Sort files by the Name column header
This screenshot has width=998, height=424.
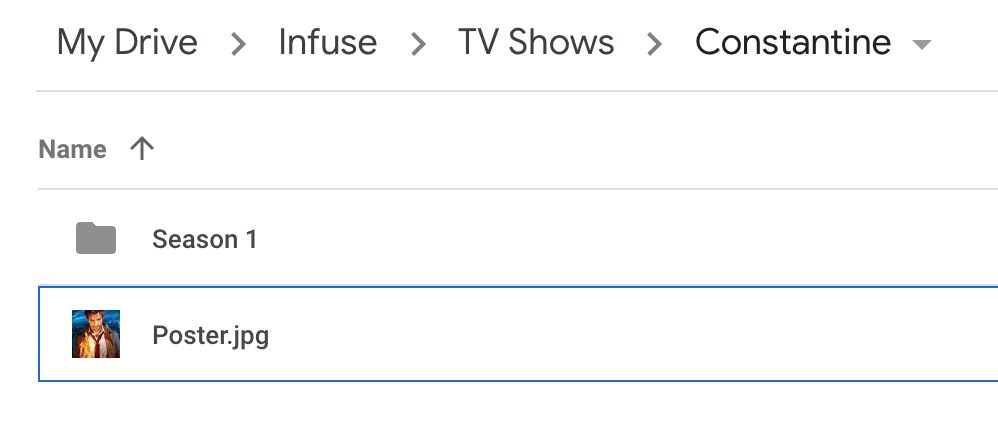point(72,149)
